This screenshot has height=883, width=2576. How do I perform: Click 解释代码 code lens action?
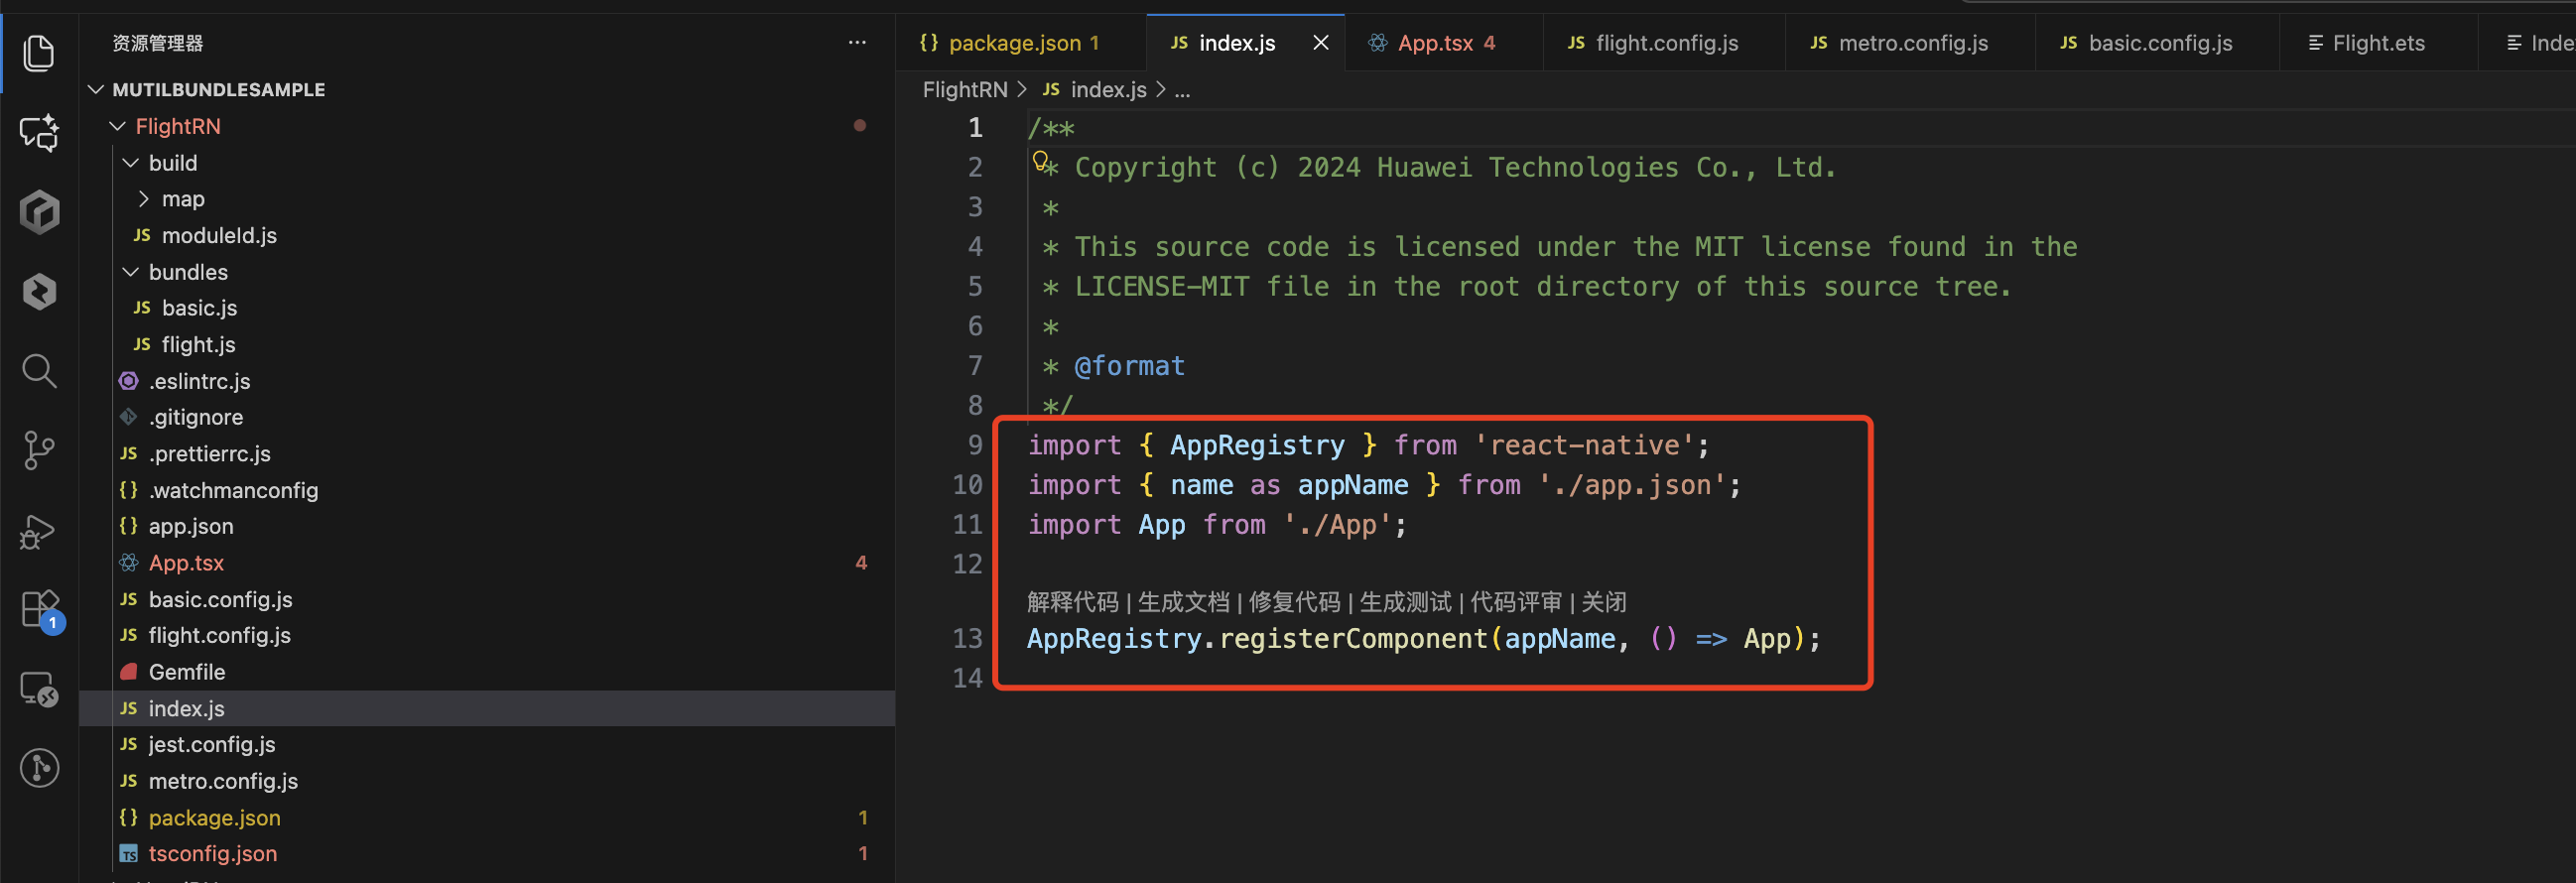click(1072, 602)
